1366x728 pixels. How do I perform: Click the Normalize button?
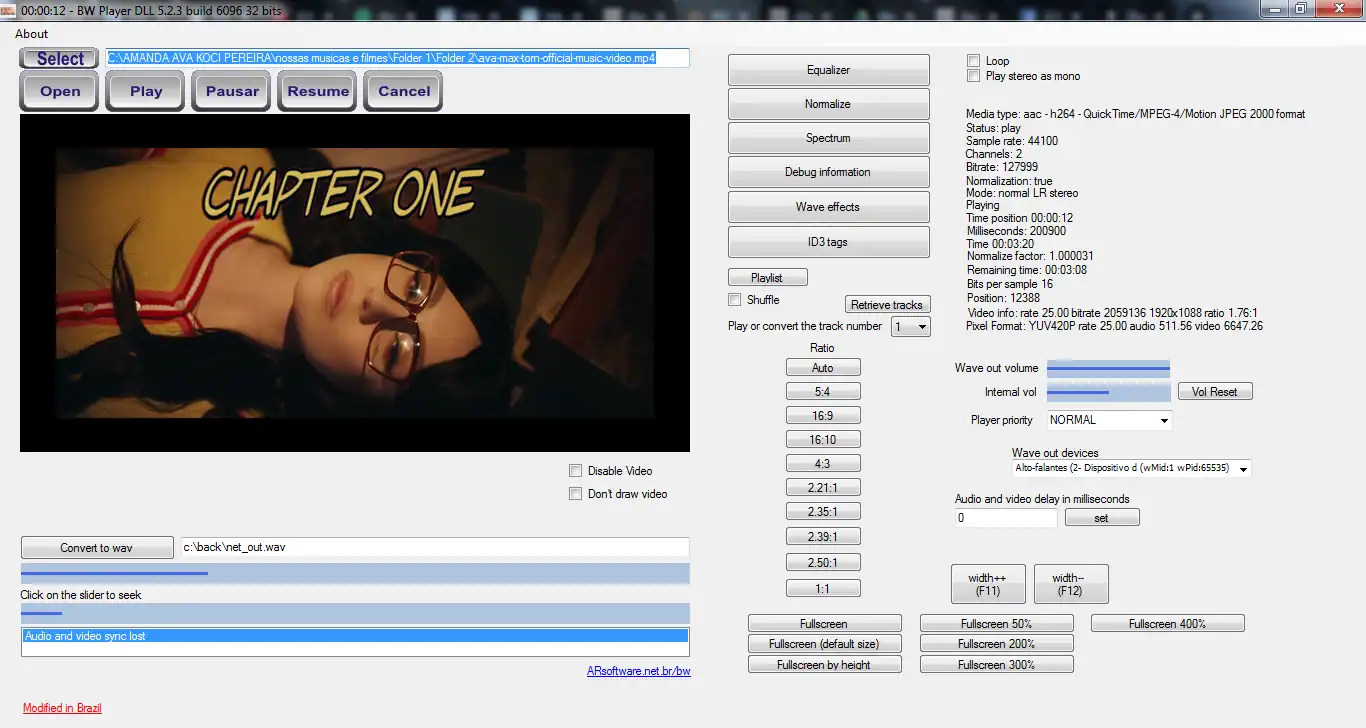pos(829,104)
